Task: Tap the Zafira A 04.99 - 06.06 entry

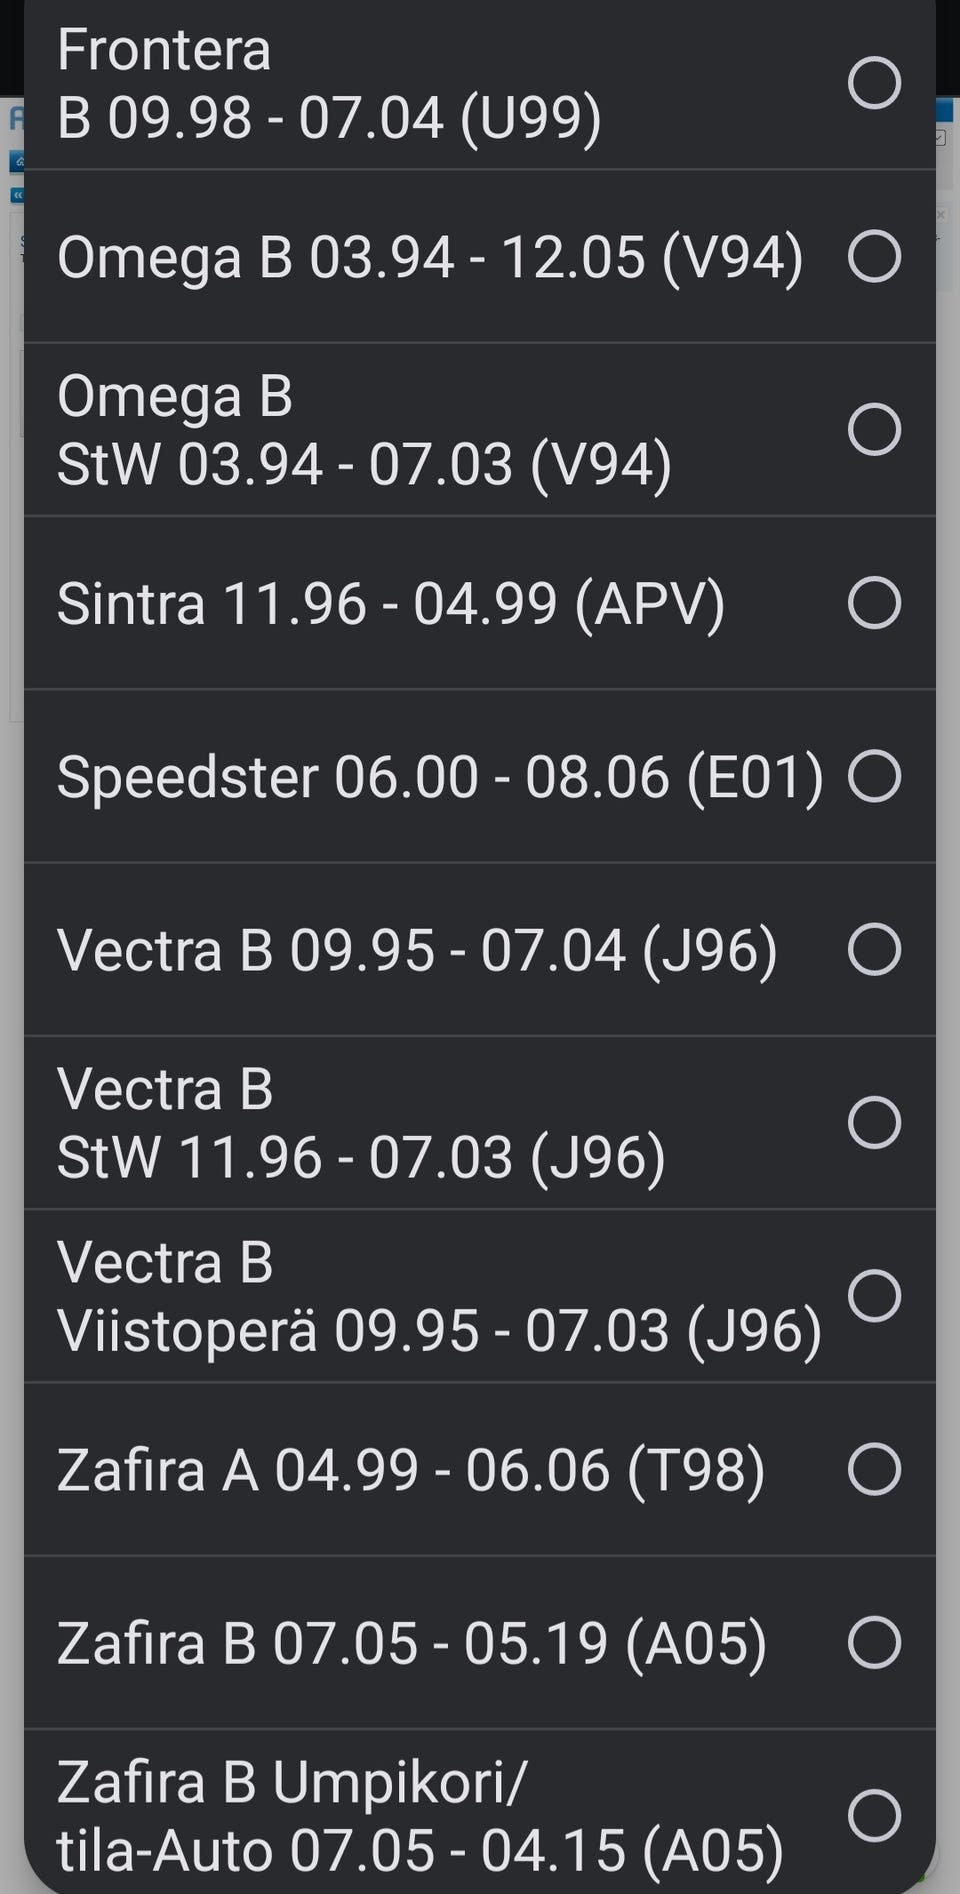Action: coord(410,1470)
